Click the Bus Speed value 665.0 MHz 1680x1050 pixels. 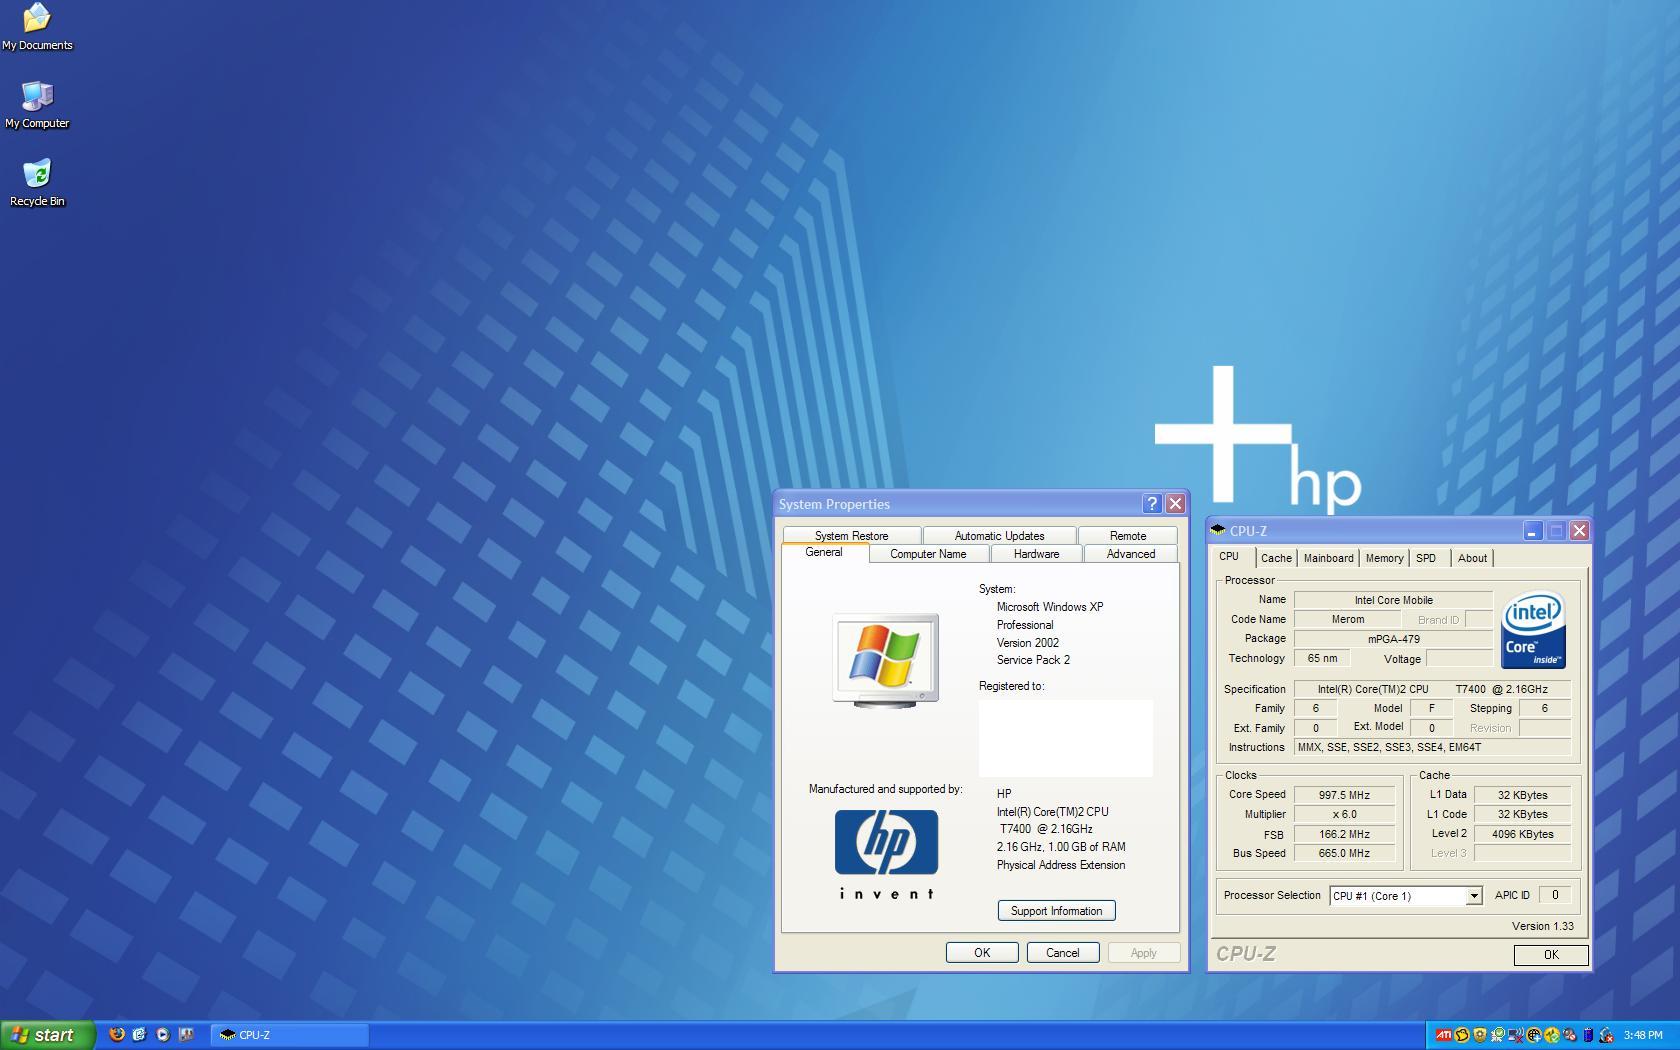point(1344,853)
